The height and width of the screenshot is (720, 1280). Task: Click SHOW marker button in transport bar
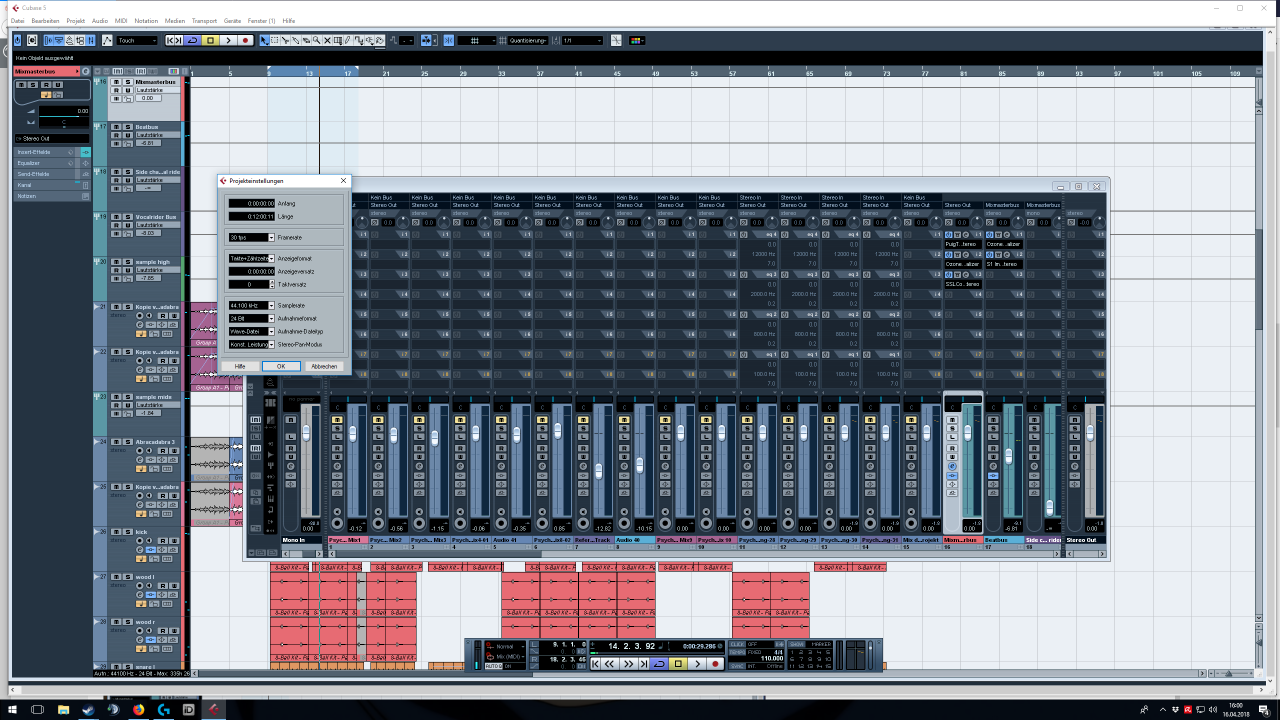click(x=796, y=644)
